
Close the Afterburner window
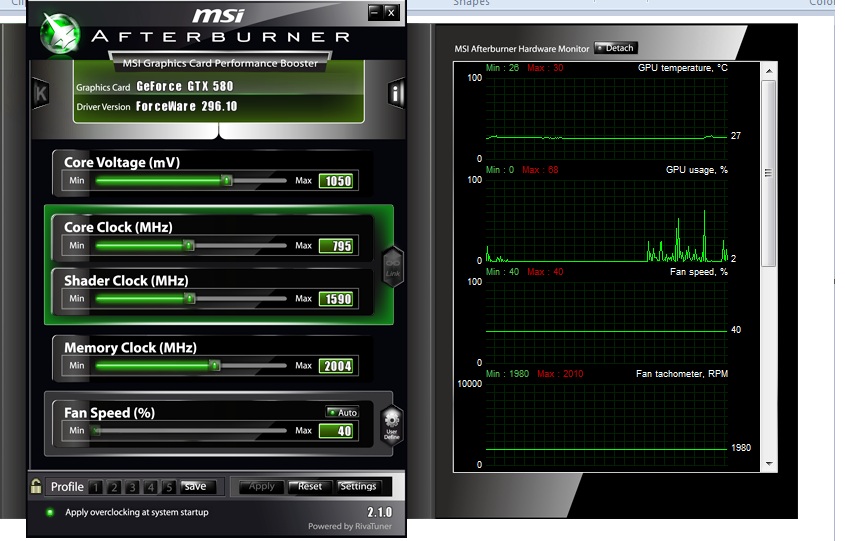pos(392,12)
